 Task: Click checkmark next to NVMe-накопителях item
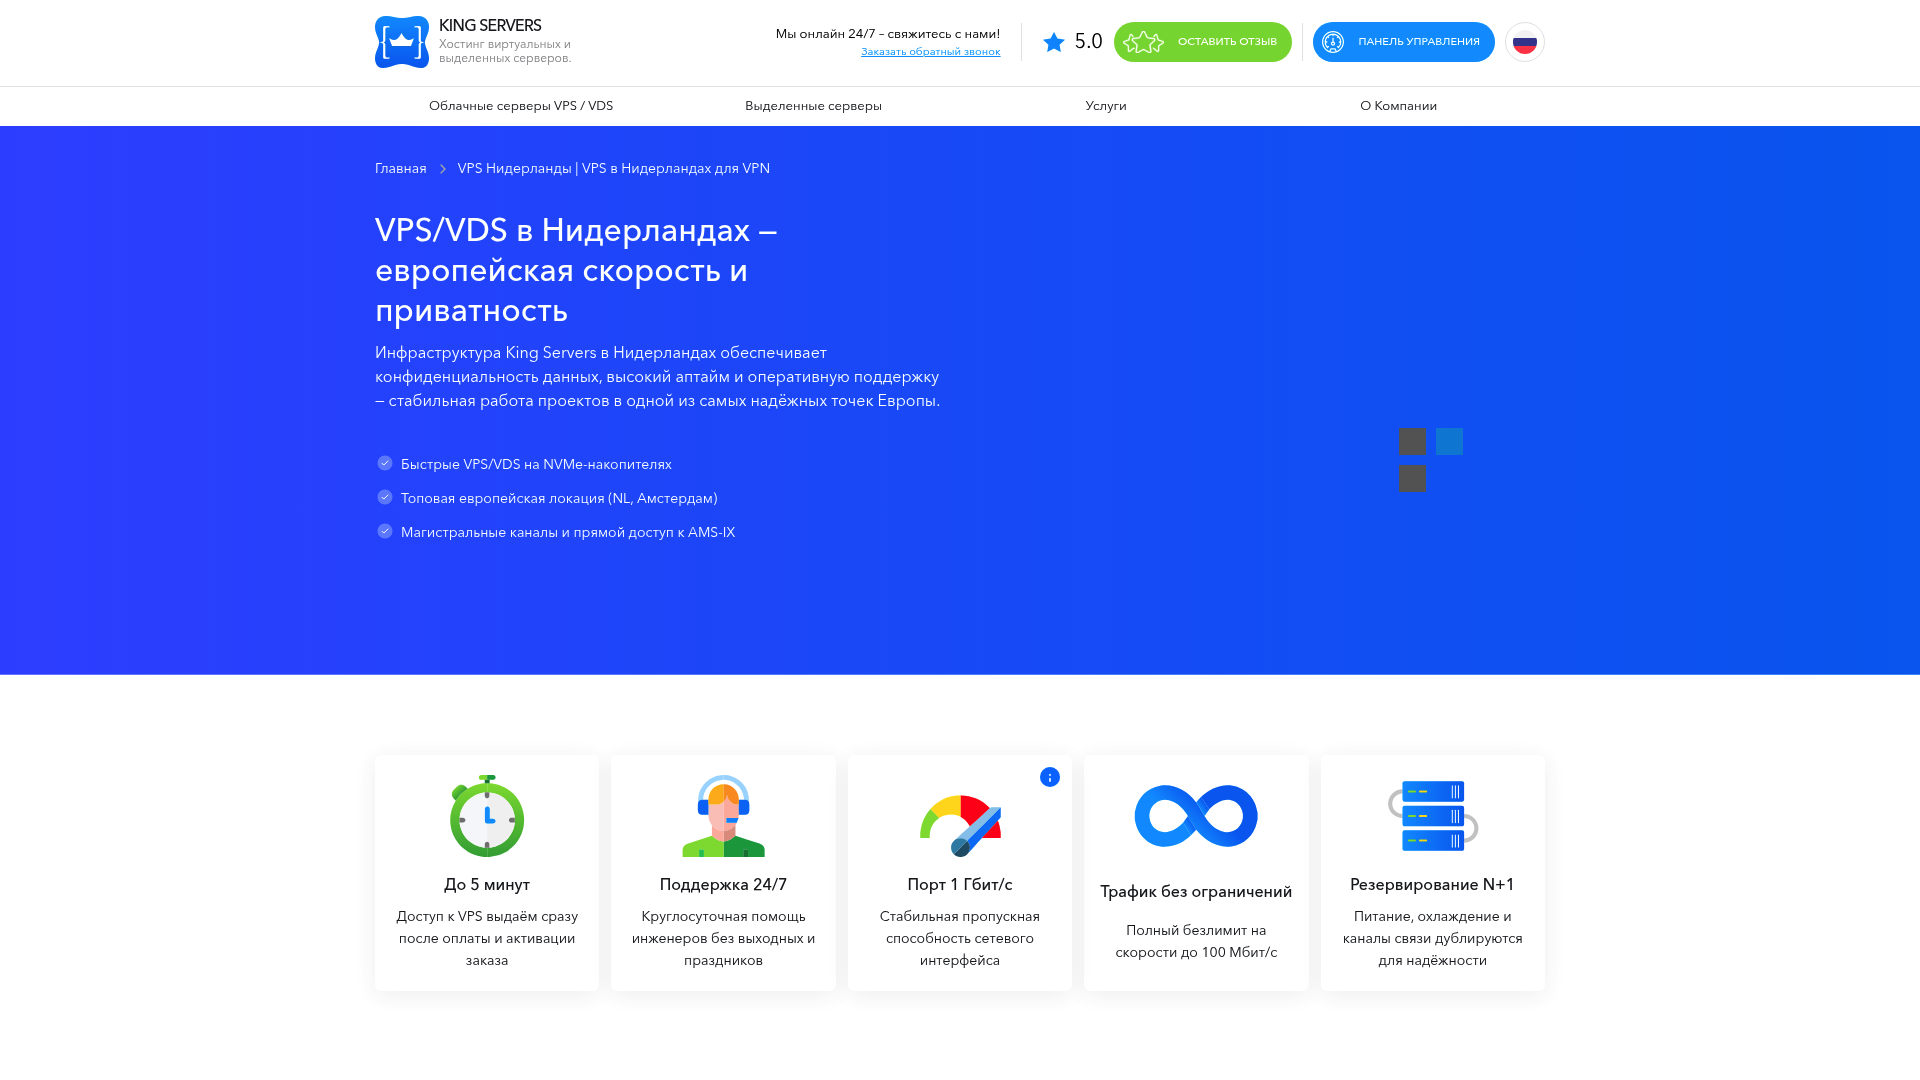tap(385, 463)
